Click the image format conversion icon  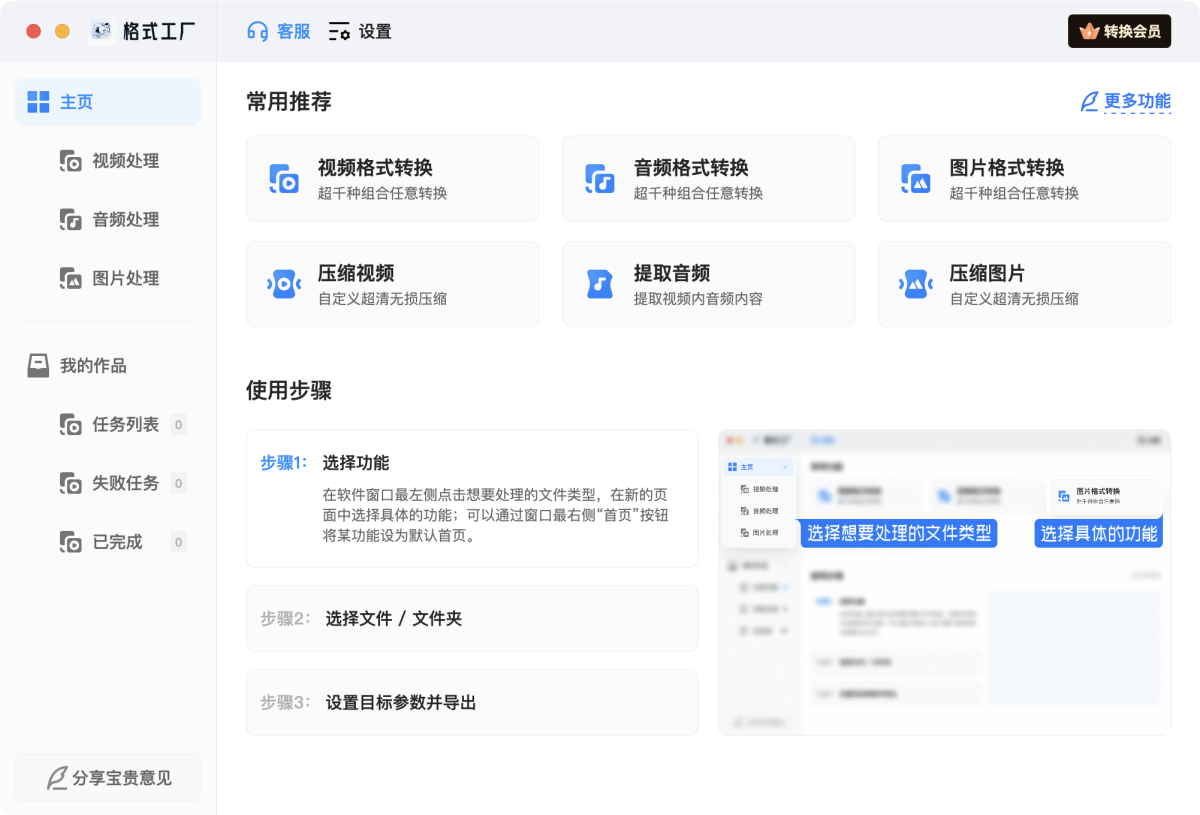(915, 179)
